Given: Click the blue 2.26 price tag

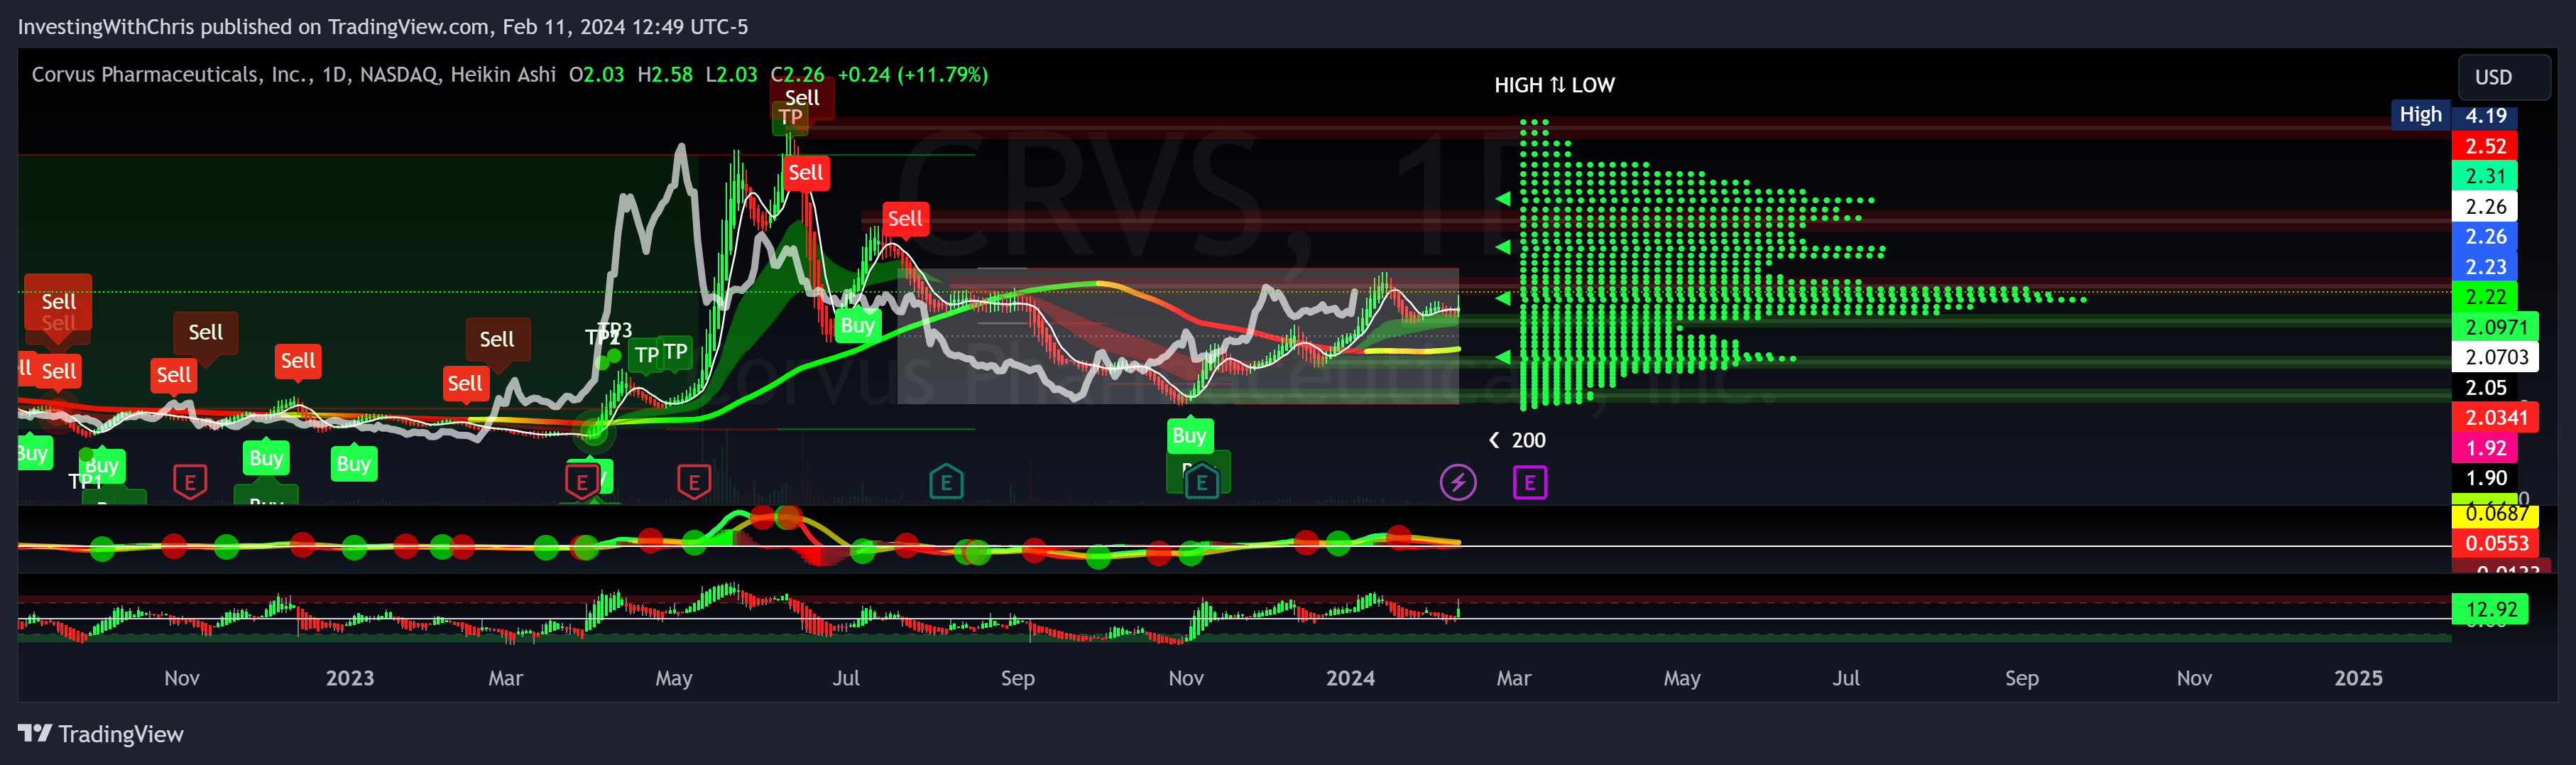Looking at the screenshot, I should (2485, 236).
